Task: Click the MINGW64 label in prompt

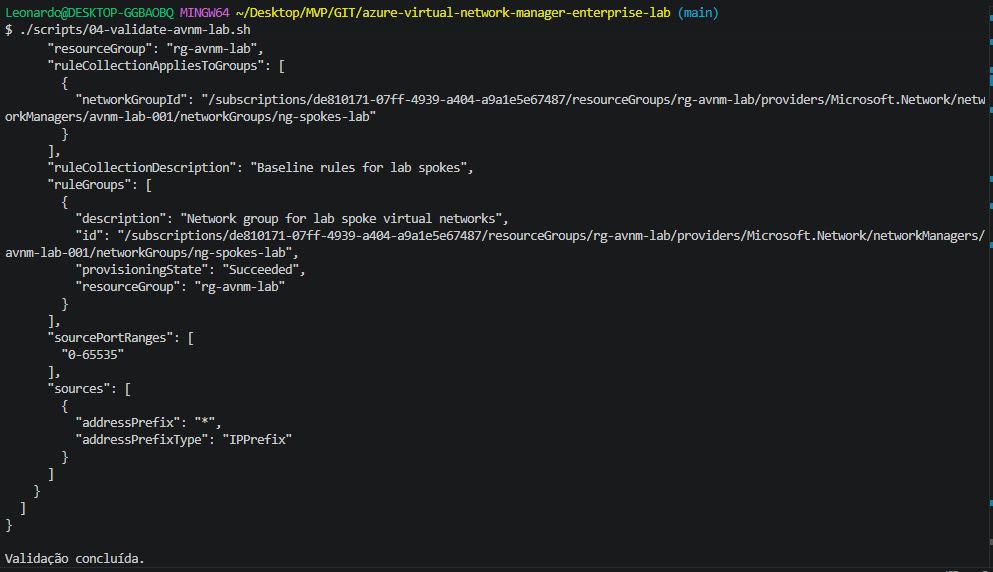Action: coord(205,13)
